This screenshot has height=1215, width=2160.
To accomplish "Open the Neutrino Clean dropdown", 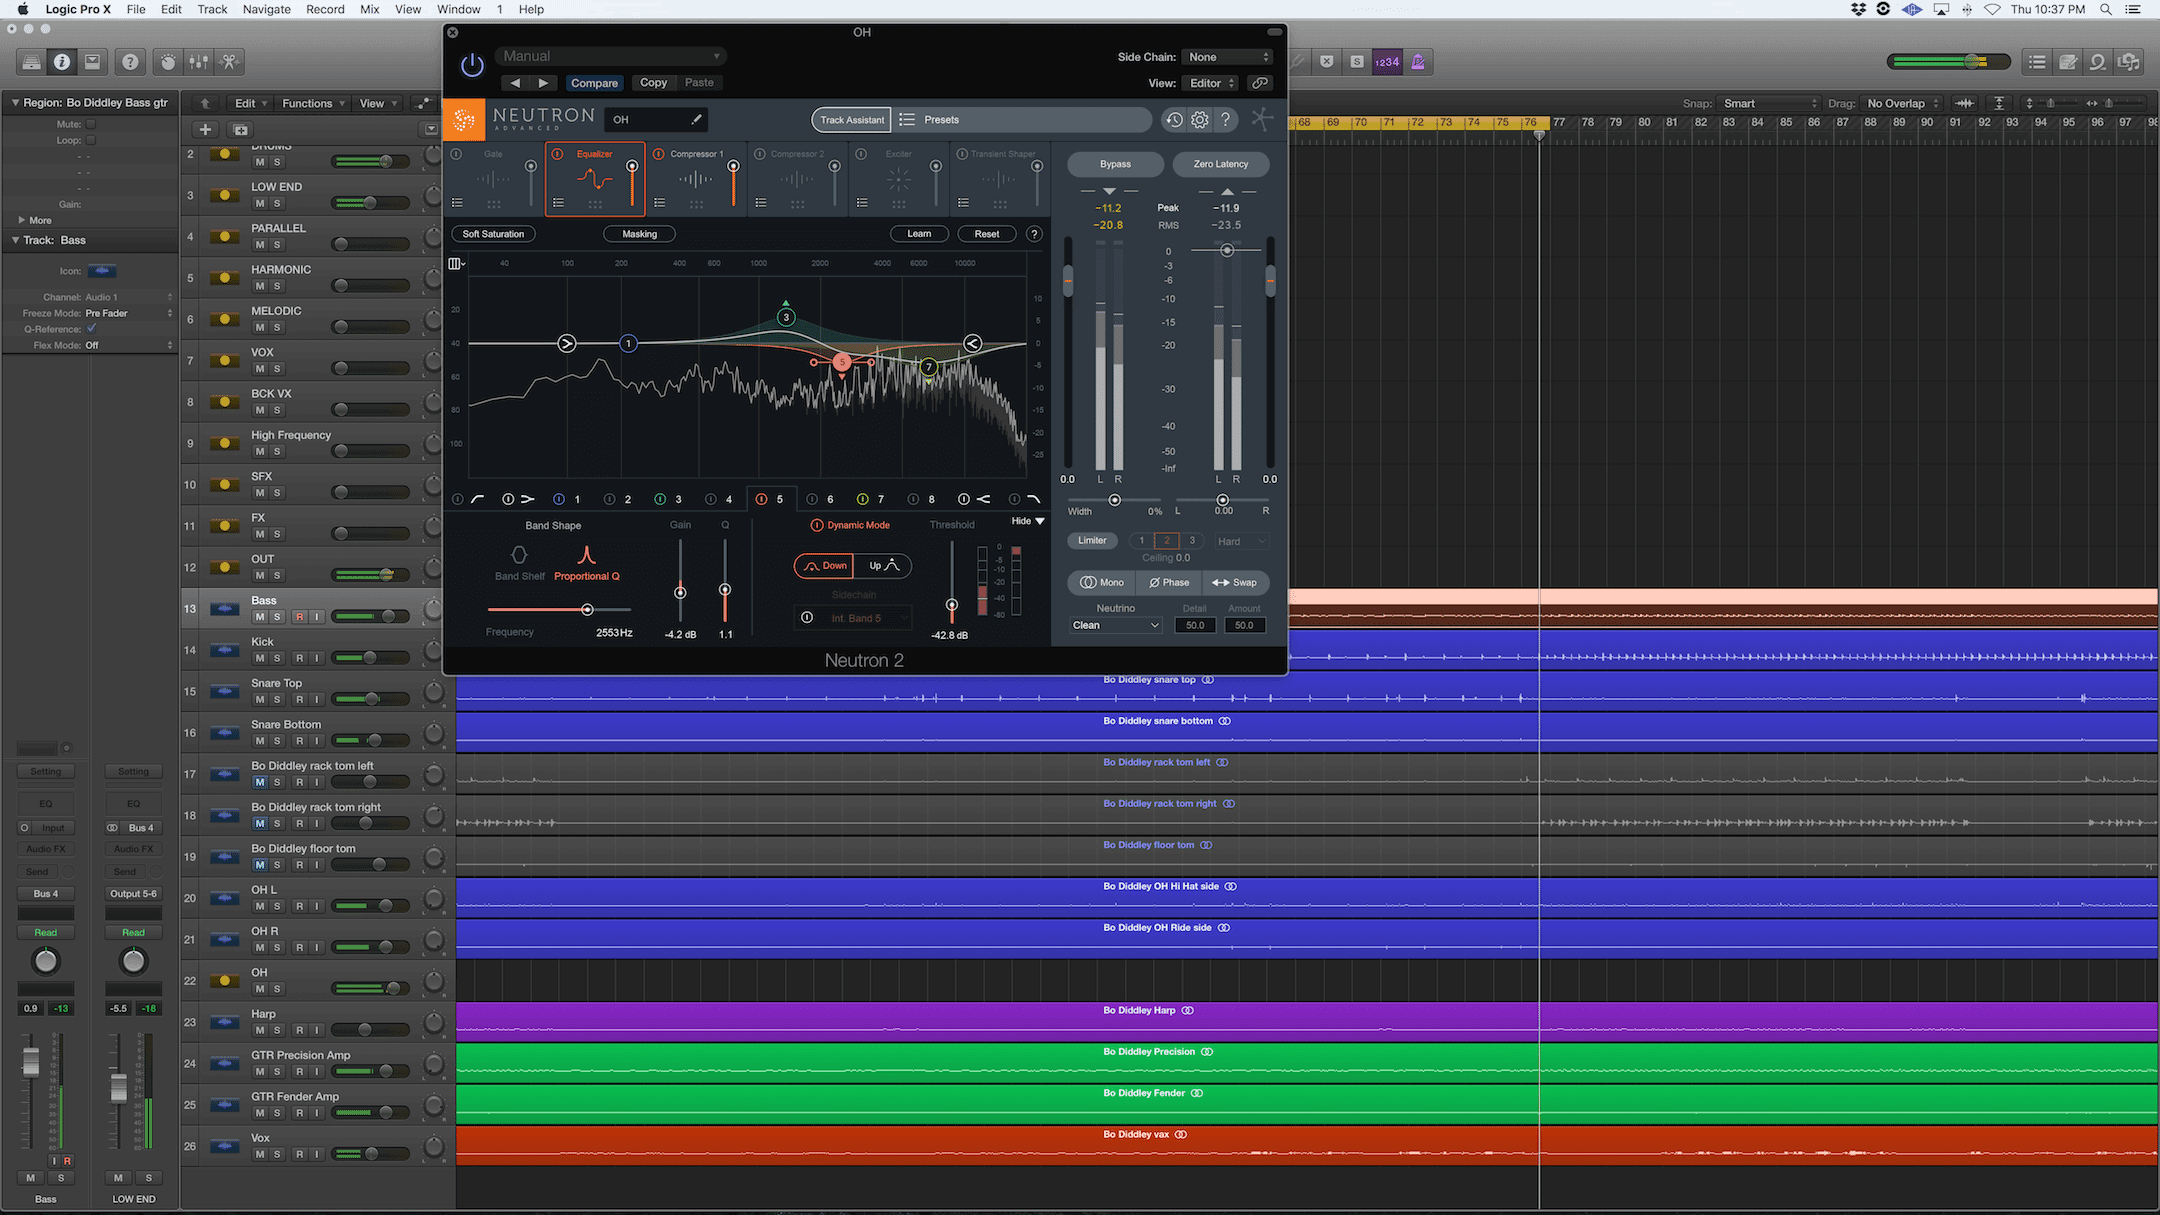I will [x=1115, y=625].
